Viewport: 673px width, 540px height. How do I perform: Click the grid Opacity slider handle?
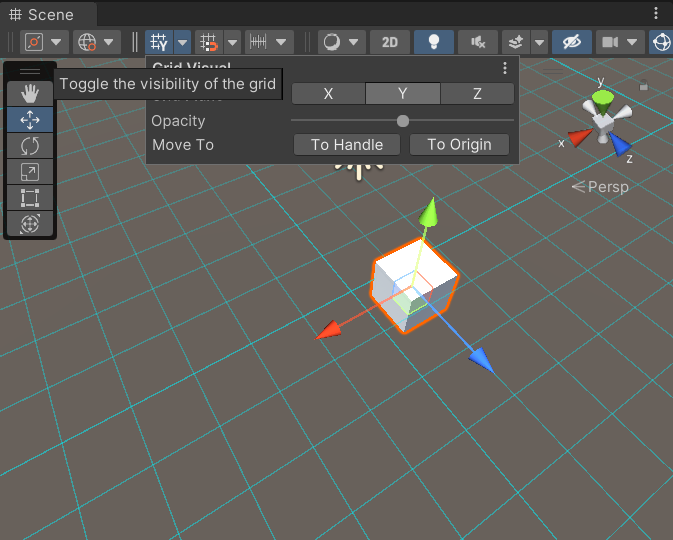[x=403, y=121]
